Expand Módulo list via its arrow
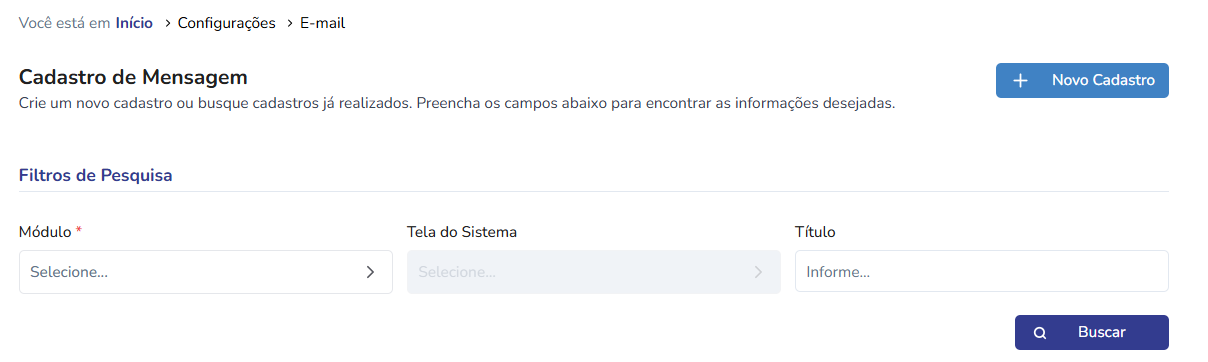 pos(370,272)
